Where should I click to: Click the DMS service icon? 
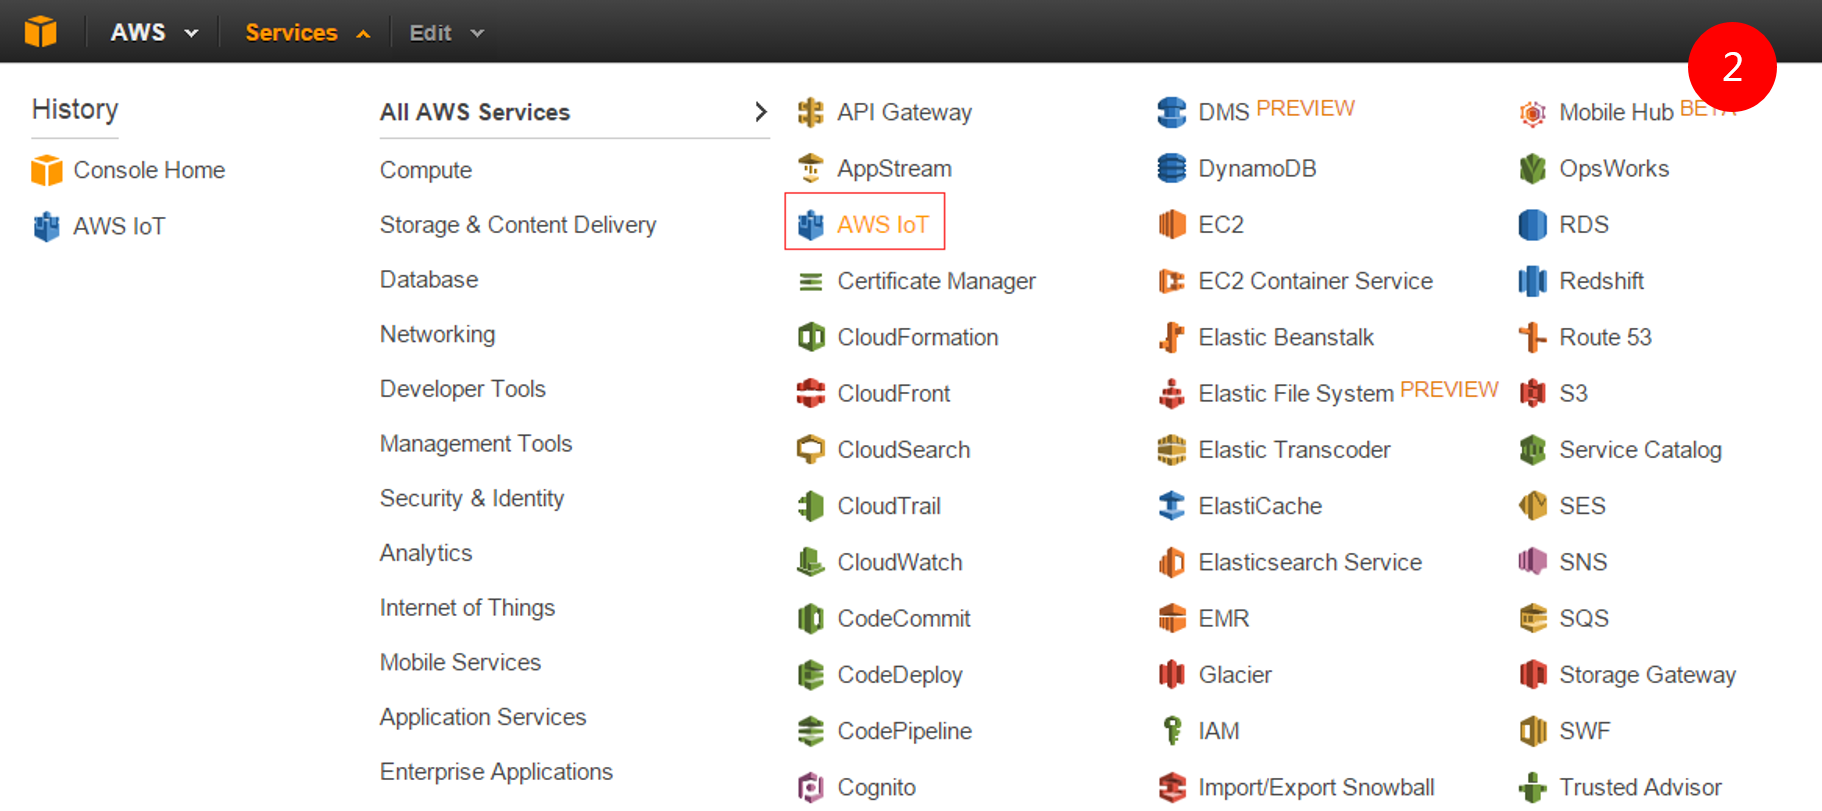point(1172,112)
